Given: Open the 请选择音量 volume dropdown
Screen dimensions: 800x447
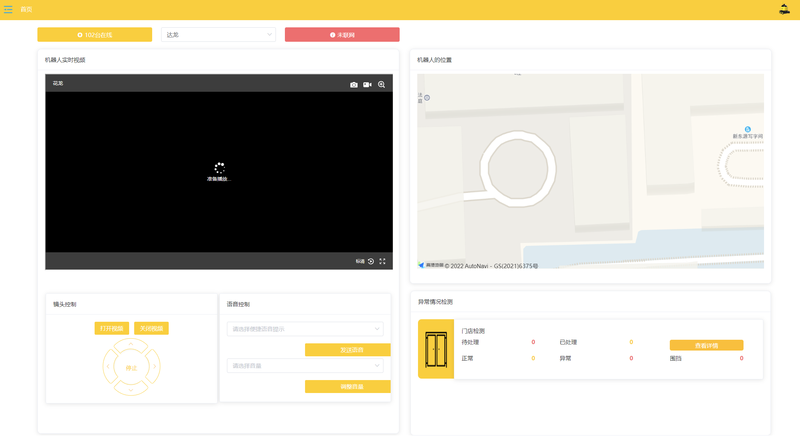Looking at the screenshot, I should tap(305, 365).
